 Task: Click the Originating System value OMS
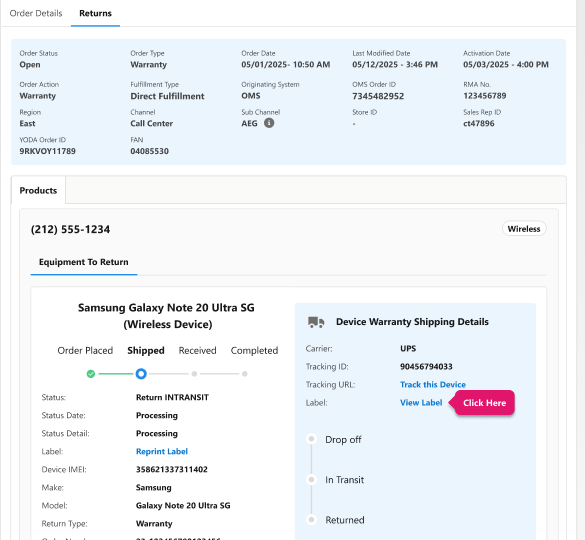(x=251, y=96)
